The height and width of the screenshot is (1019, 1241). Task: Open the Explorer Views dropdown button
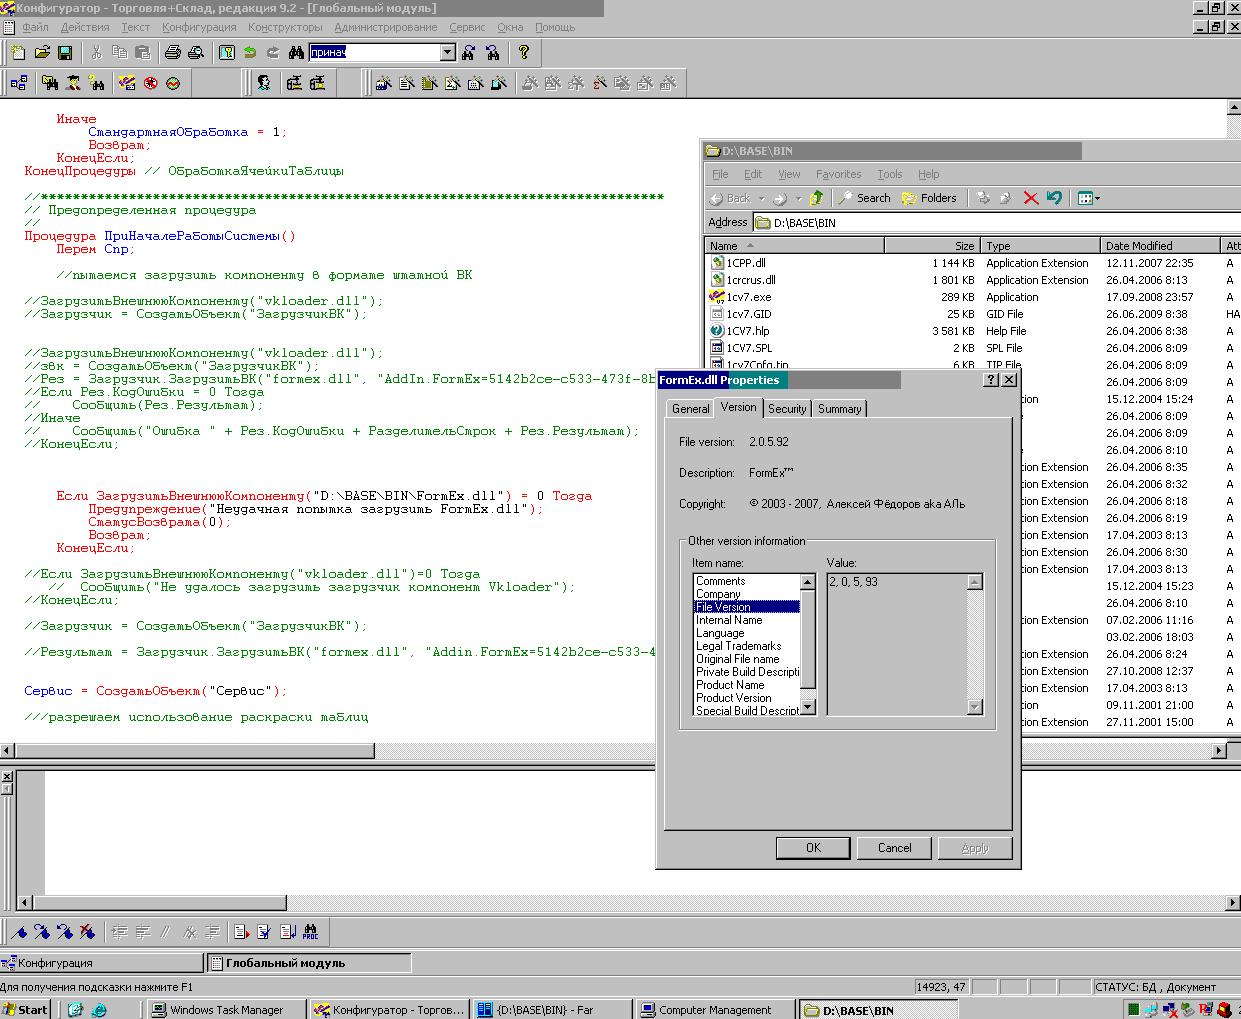click(x=1088, y=198)
